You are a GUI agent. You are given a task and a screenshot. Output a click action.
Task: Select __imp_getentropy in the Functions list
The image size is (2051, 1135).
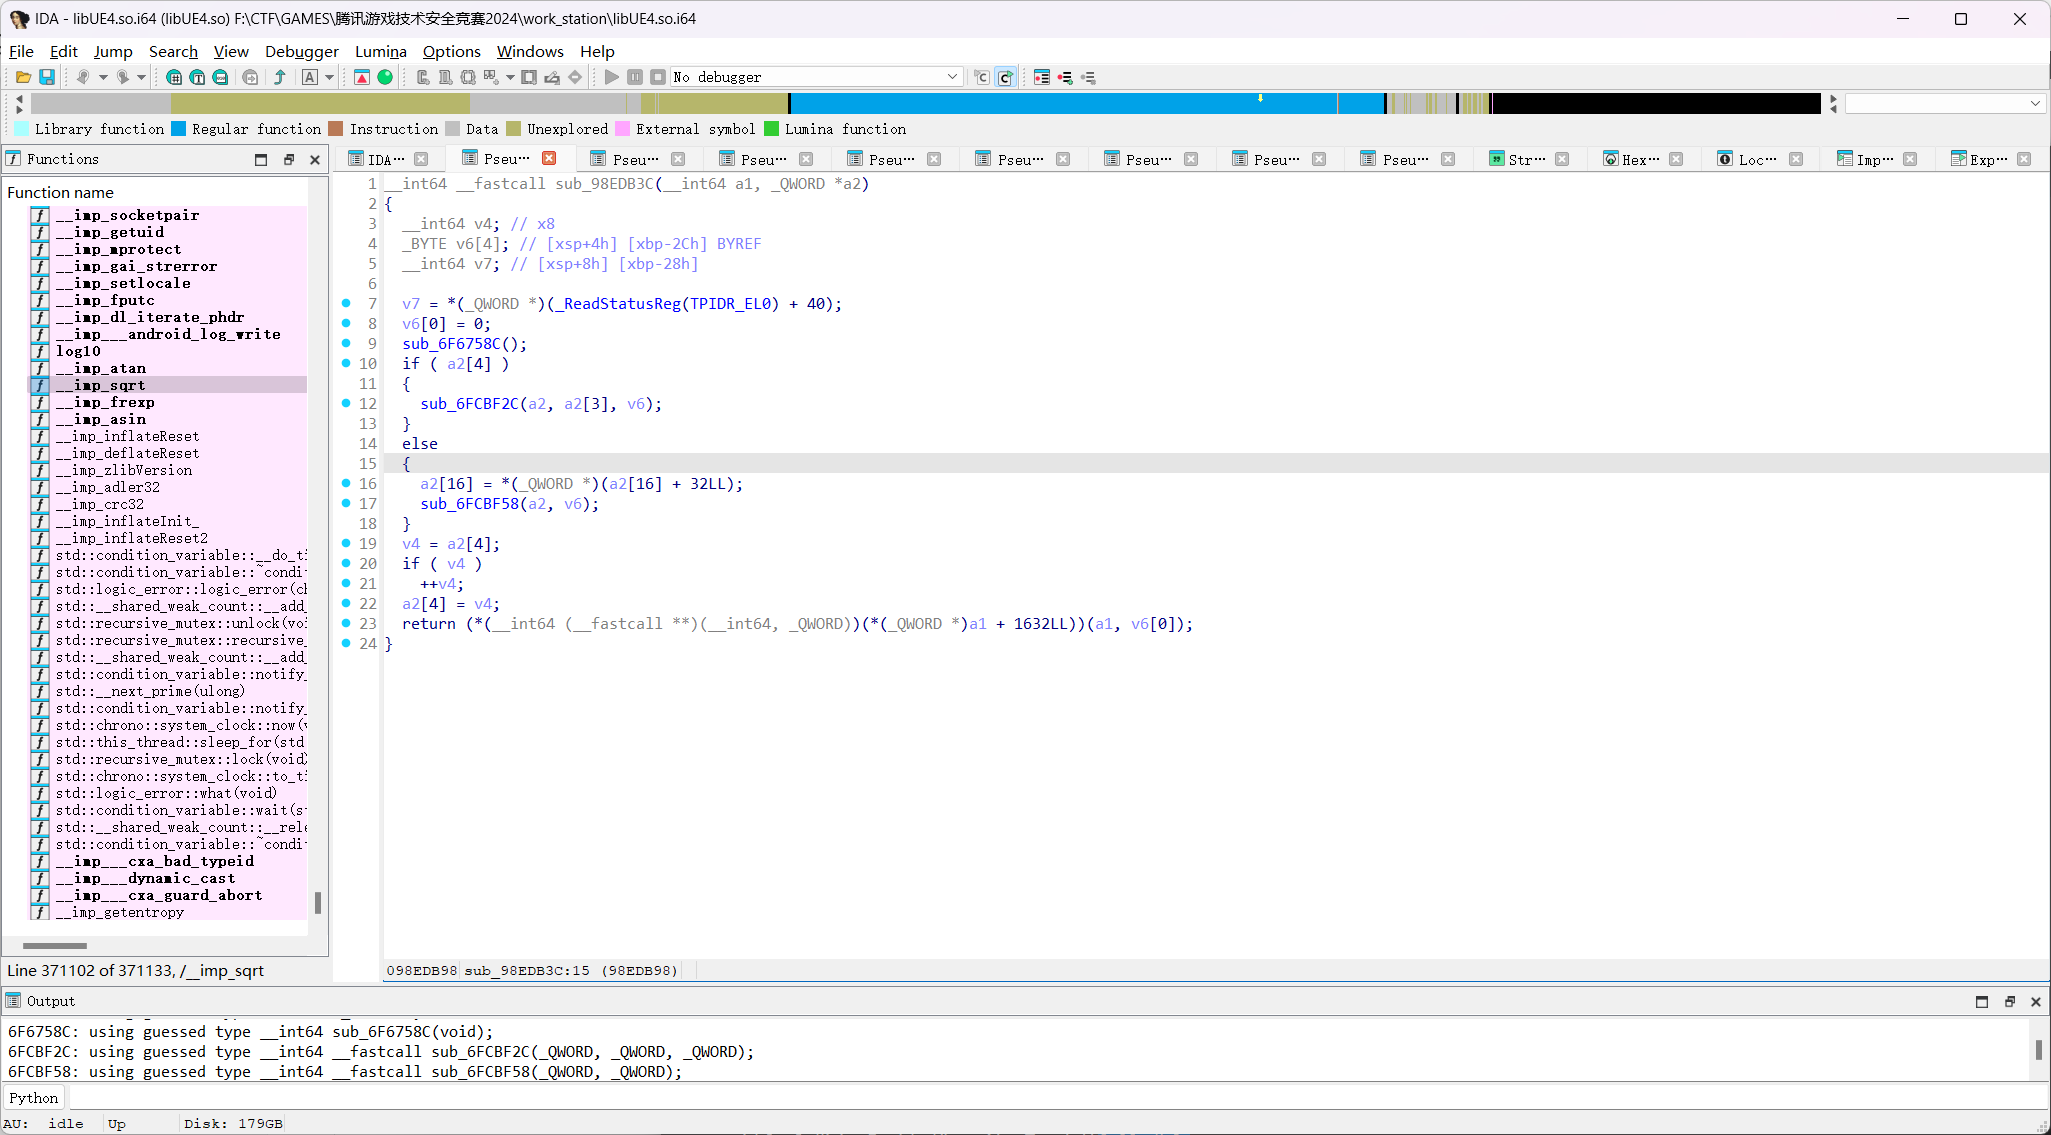click(168, 912)
